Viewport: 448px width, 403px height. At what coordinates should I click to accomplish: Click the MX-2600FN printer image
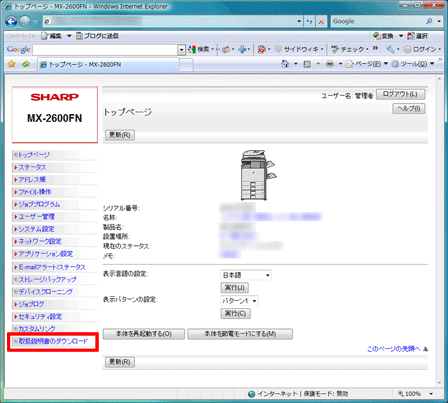(258, 175)
